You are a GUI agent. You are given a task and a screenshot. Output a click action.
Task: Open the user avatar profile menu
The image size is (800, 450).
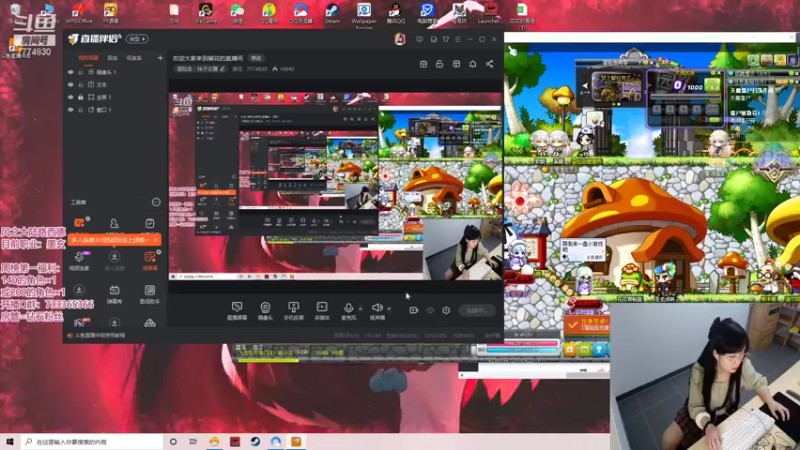(x=399, y=39)
